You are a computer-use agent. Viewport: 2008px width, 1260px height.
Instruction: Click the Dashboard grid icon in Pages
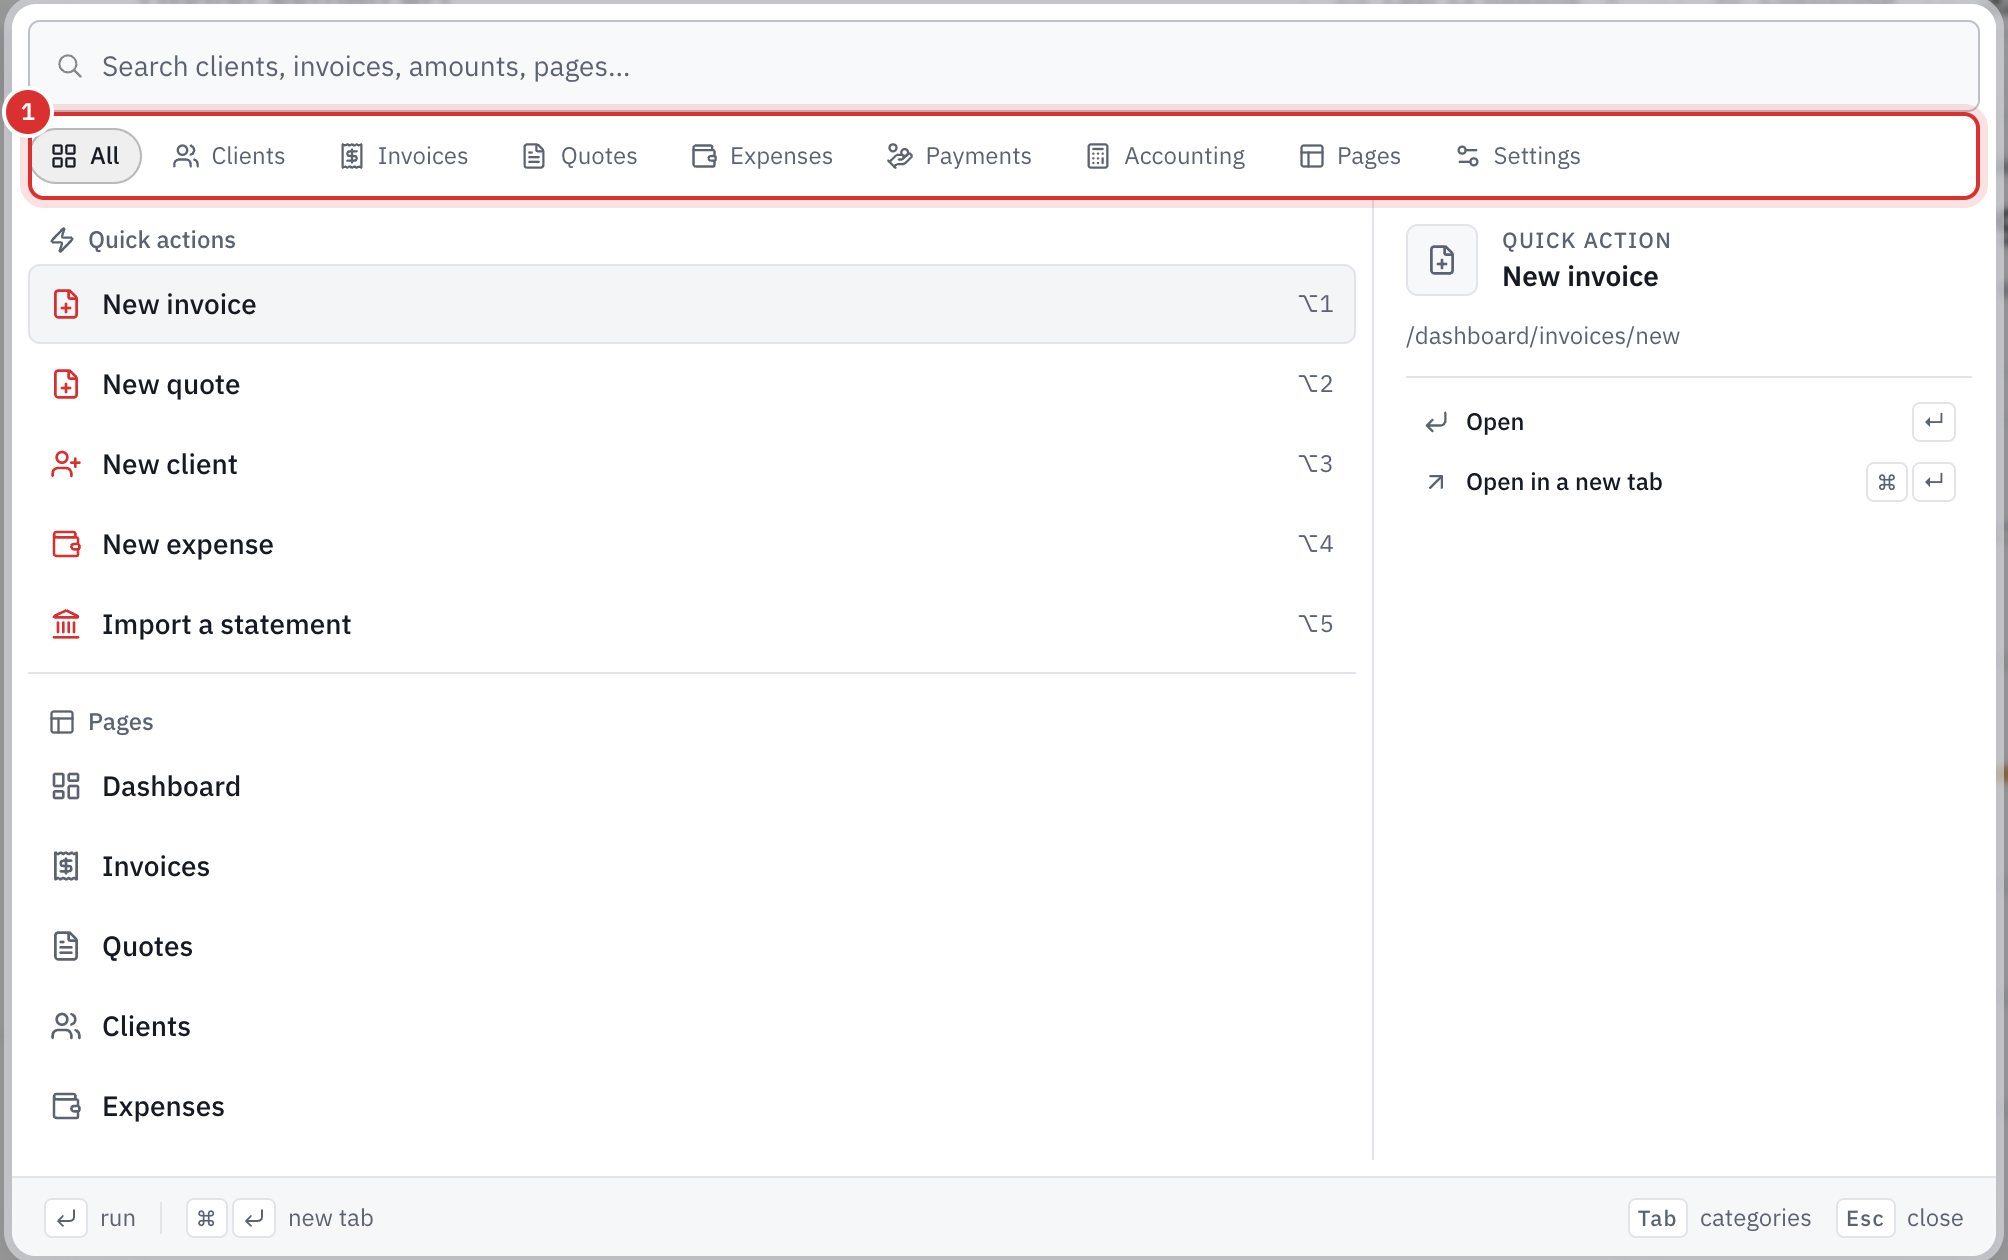[x=66, y=786]
